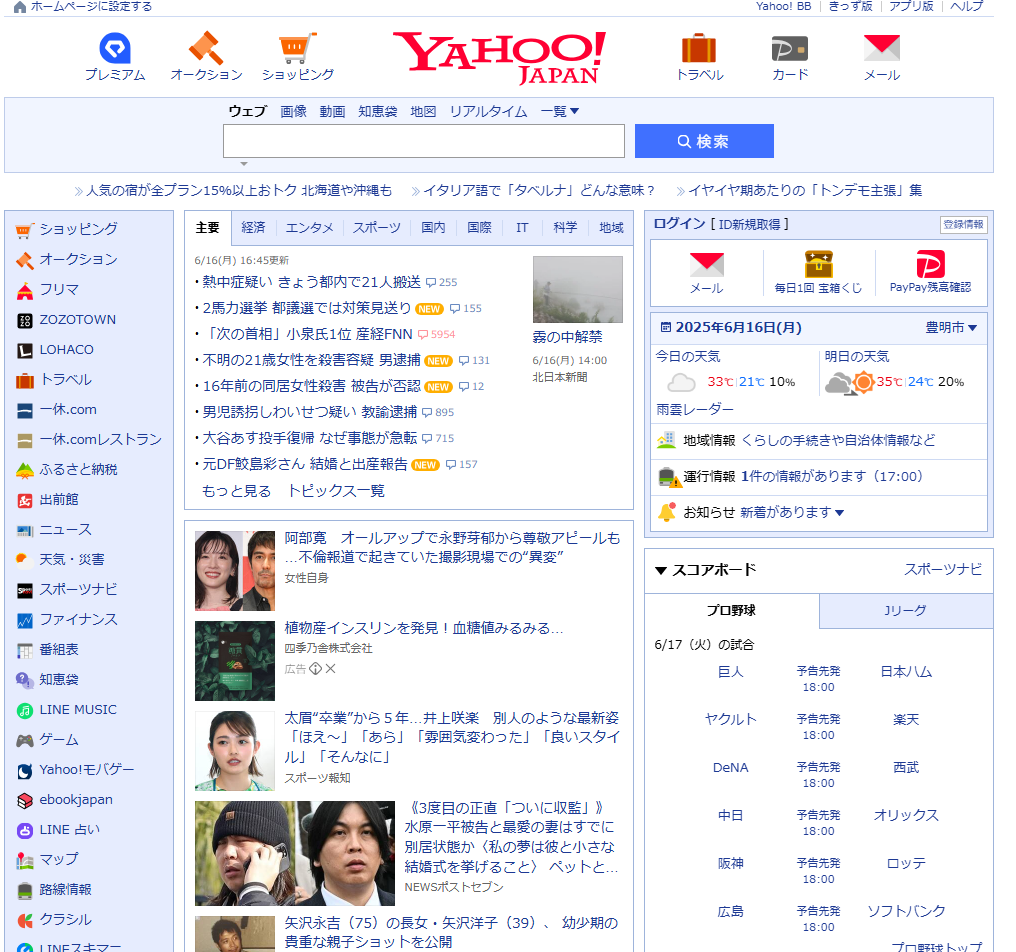Close the 四季乃舎 ad with X icon

[330, 669]
